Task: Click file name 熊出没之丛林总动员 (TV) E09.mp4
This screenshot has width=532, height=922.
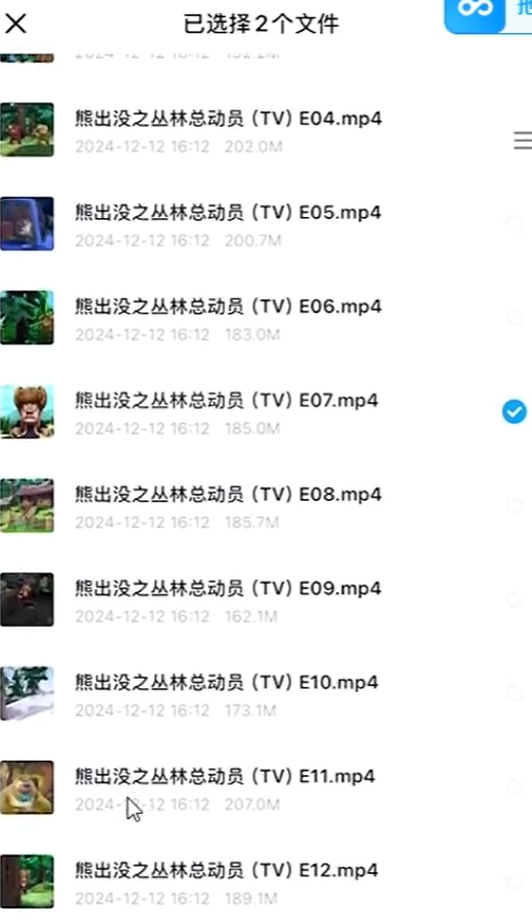Action: click(228, 589)
